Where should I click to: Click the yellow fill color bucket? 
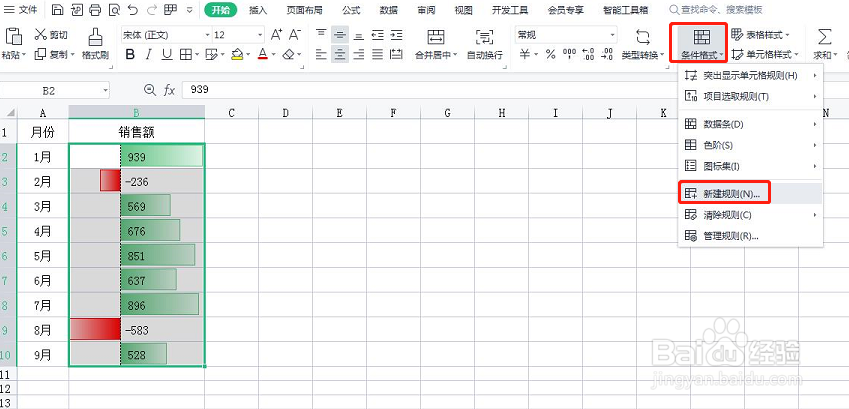click(237, 54)
